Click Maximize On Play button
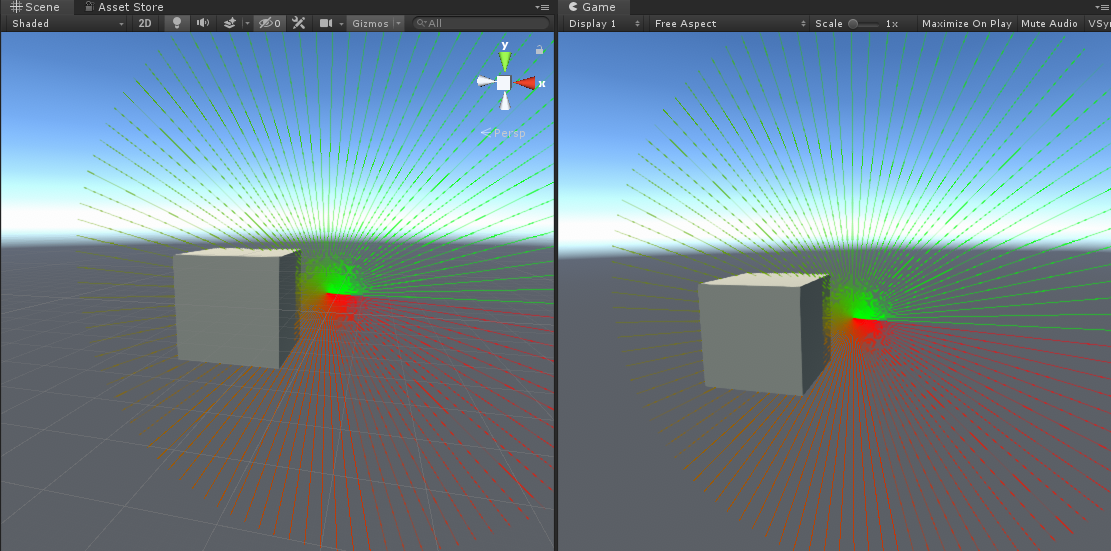 (x=966, y=23)
